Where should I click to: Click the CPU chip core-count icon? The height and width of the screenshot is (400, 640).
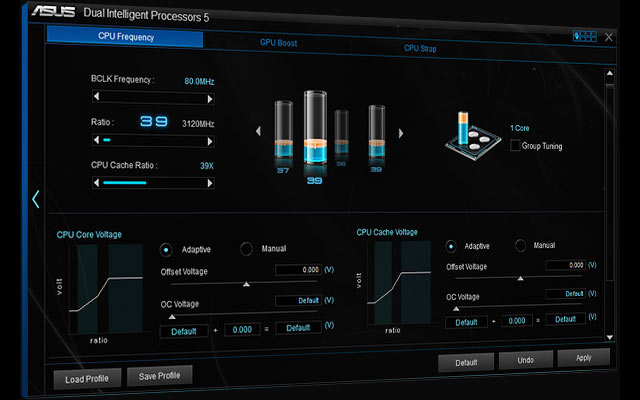click(471, 135)
